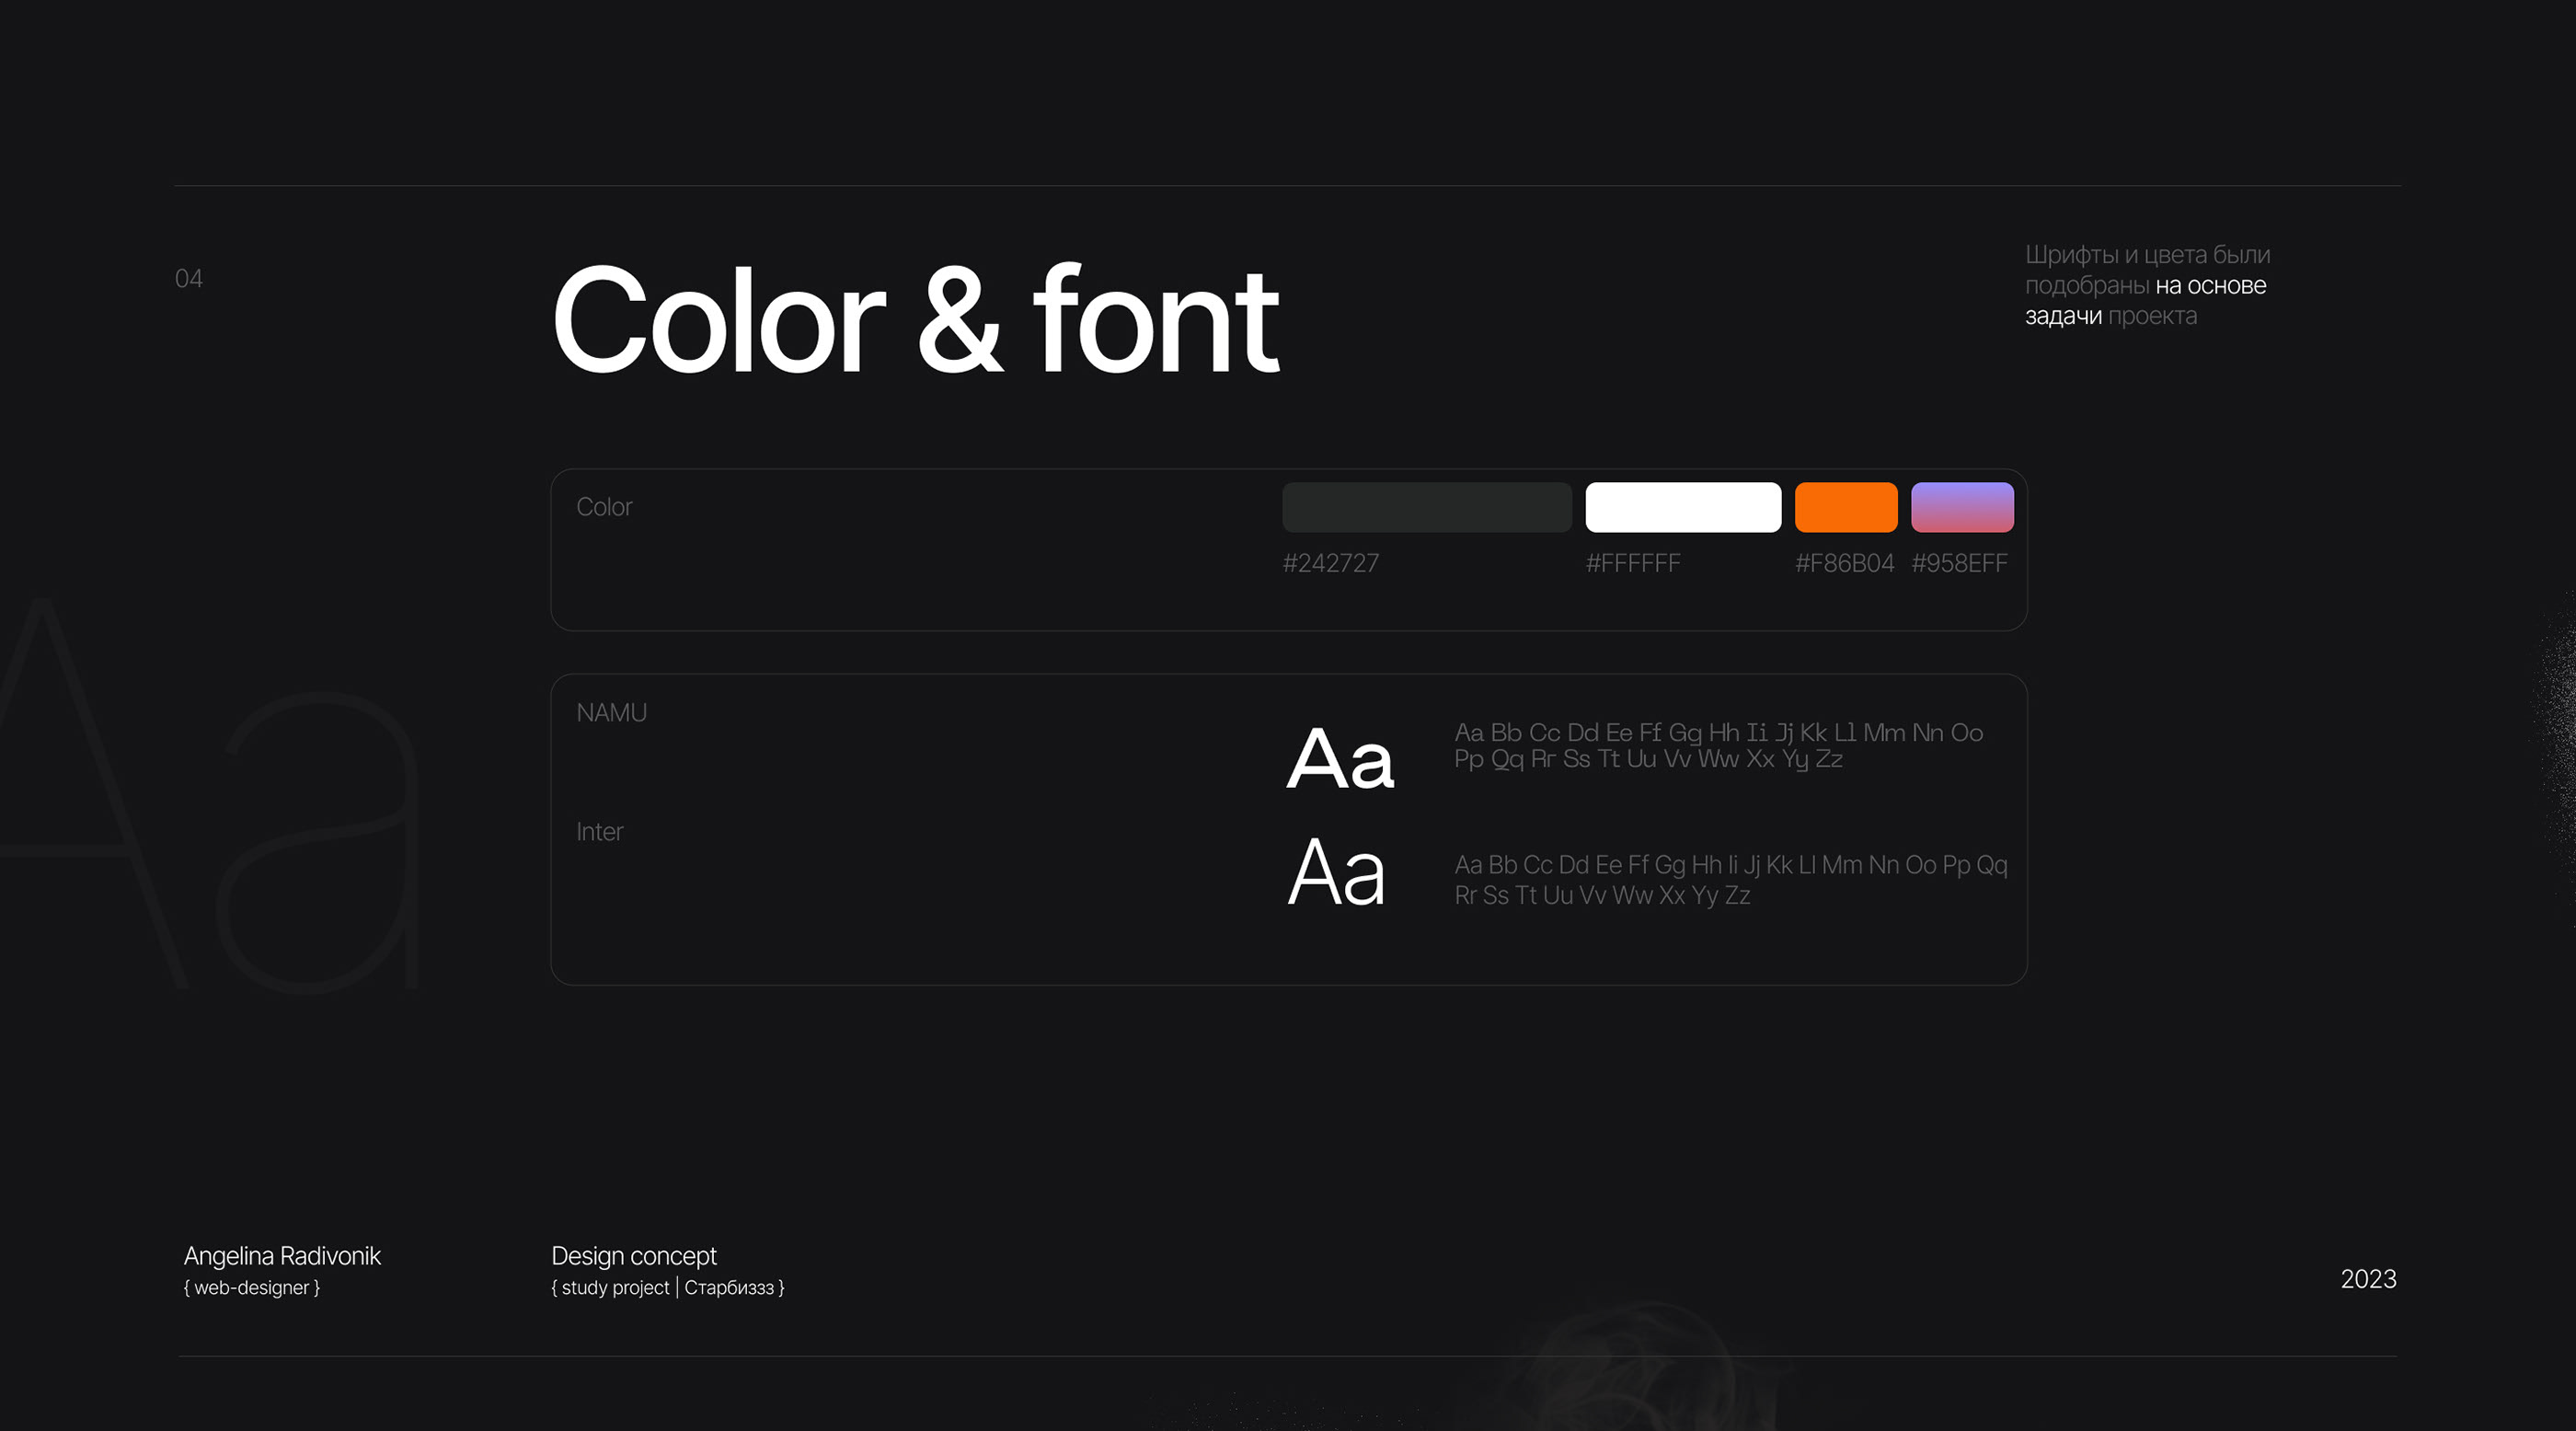Click the Angelina Radivonik author name
Image resolution: width=2576 pixels, height=1431 pixels.
[x=282, y=1256]
